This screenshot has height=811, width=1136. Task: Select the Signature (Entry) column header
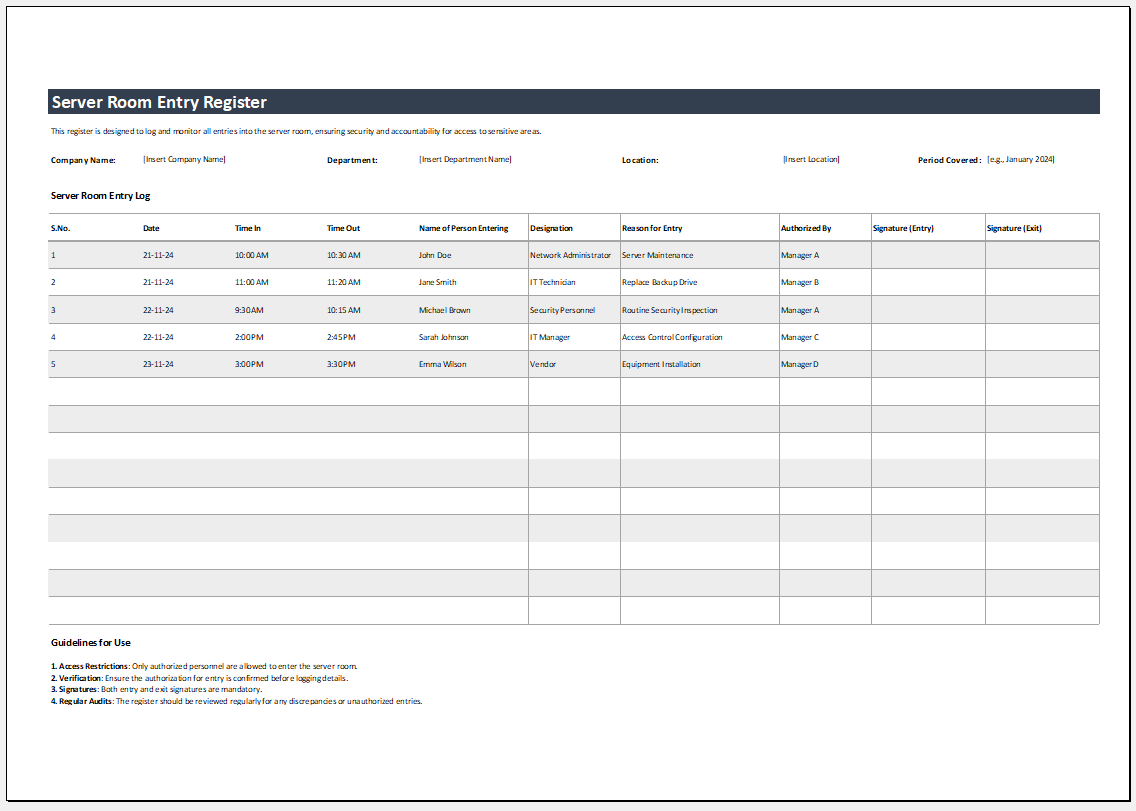[902, 228]
